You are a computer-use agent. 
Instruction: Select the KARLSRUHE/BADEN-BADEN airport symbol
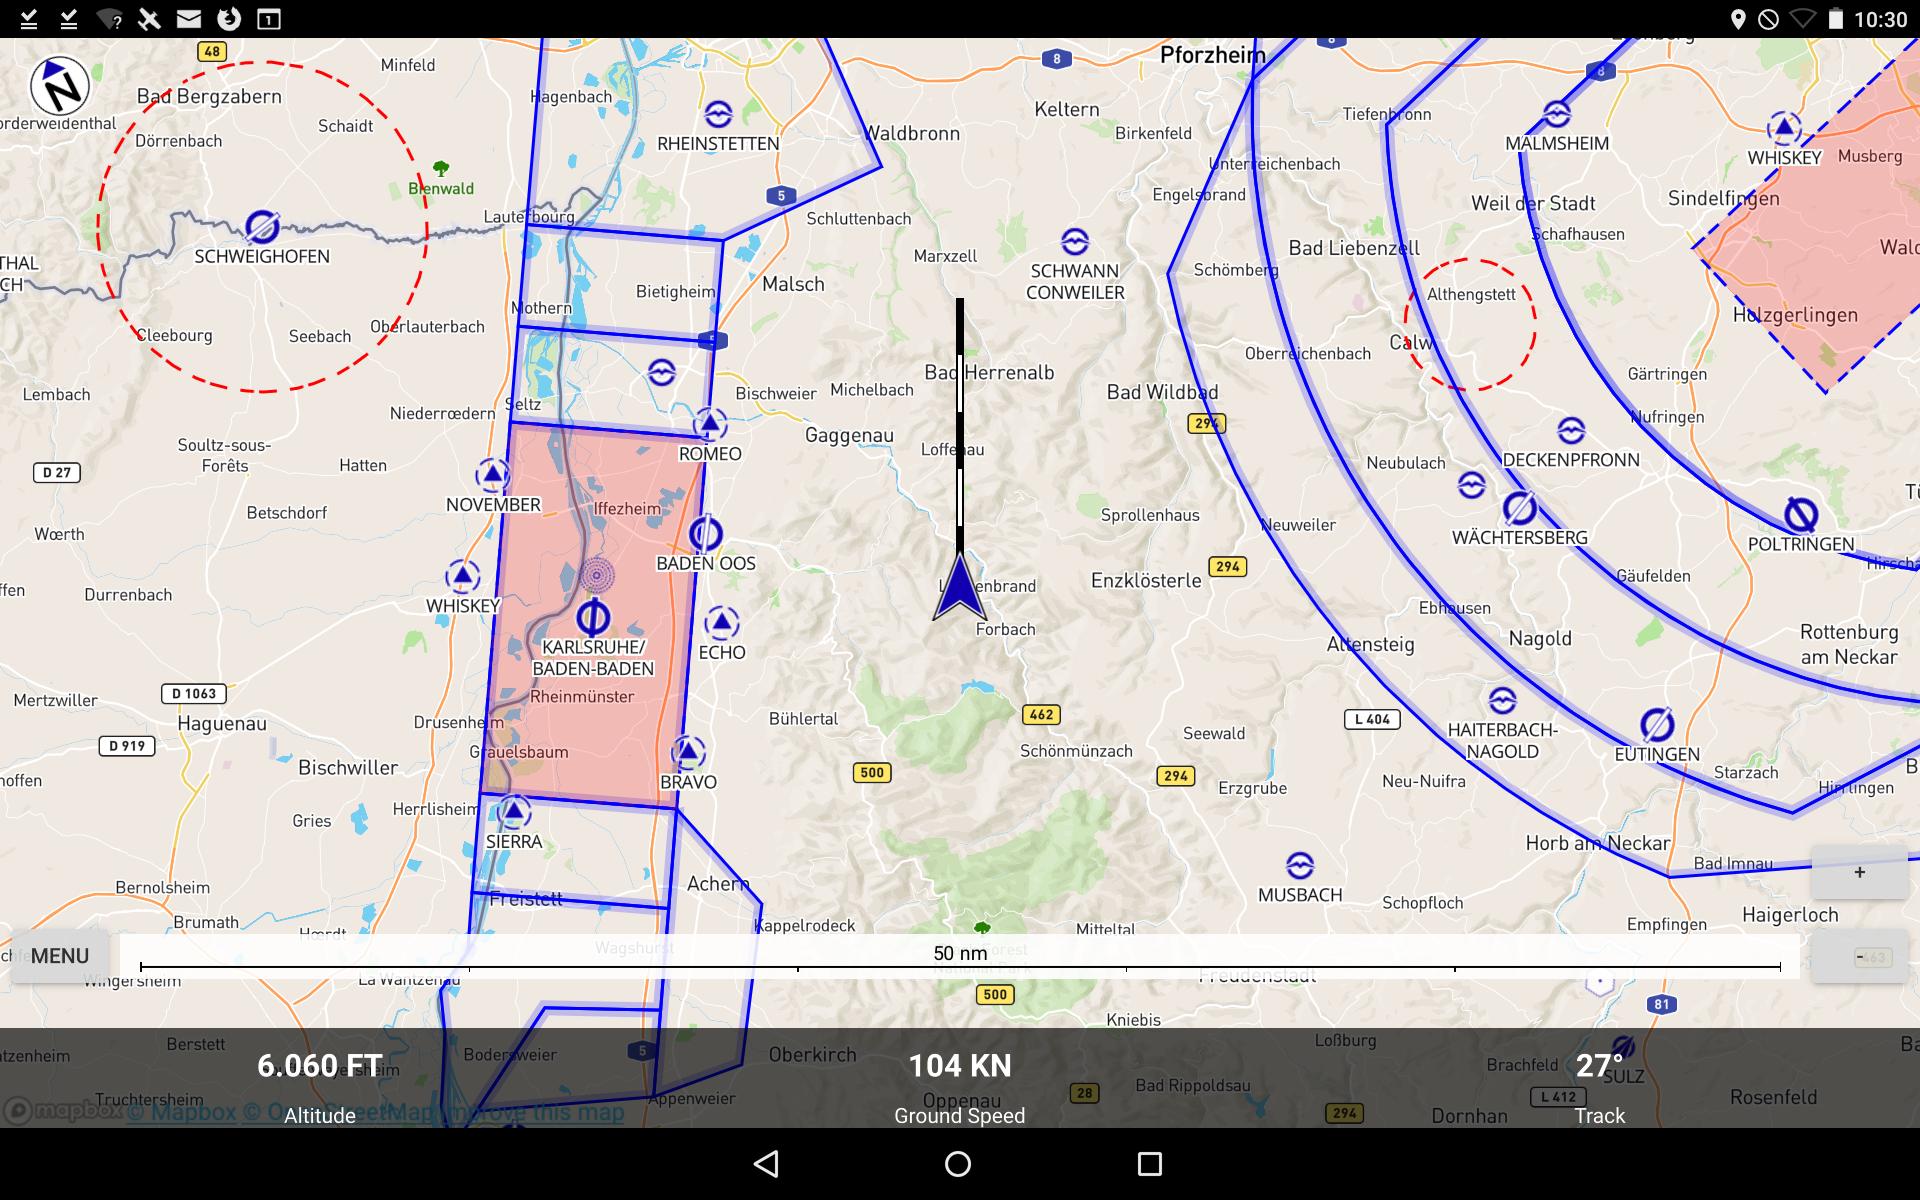tap(593, 617)
